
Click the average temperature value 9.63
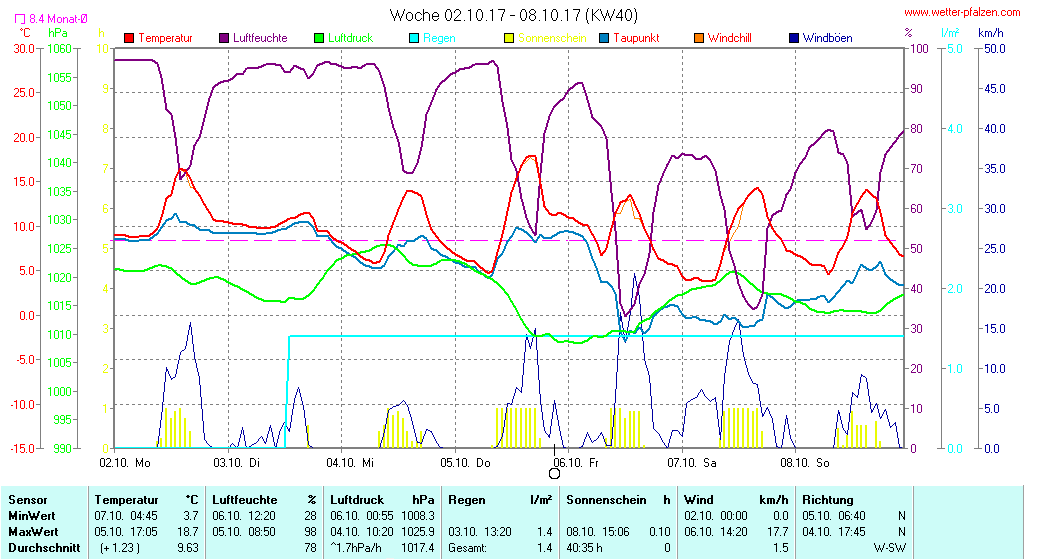pos(188,548)
